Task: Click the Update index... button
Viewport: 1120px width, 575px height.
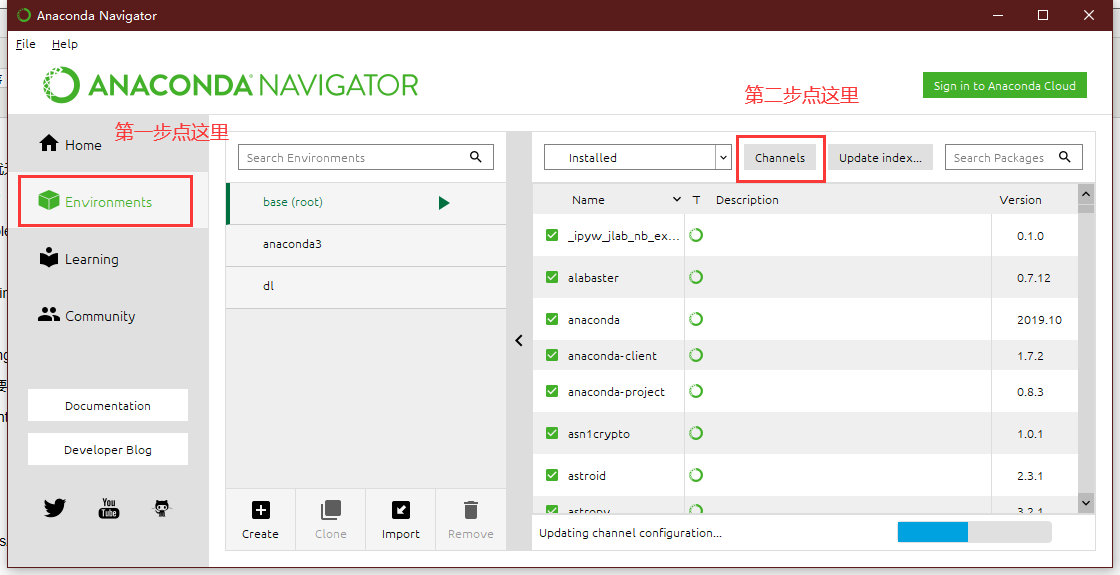Action: point(880,157)
